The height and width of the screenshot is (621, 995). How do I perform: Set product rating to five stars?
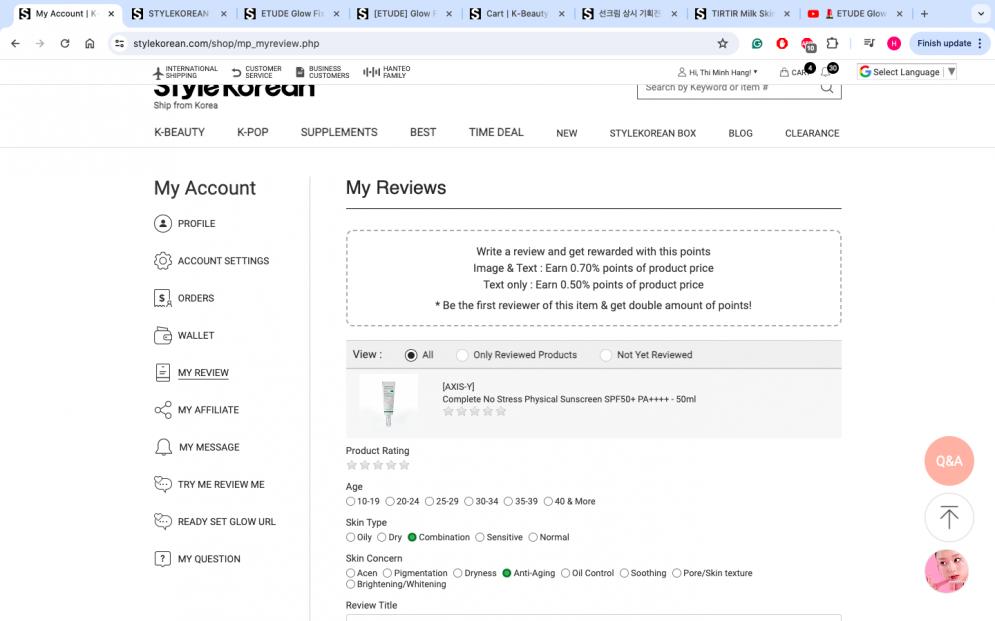click(x=404, y=465)
